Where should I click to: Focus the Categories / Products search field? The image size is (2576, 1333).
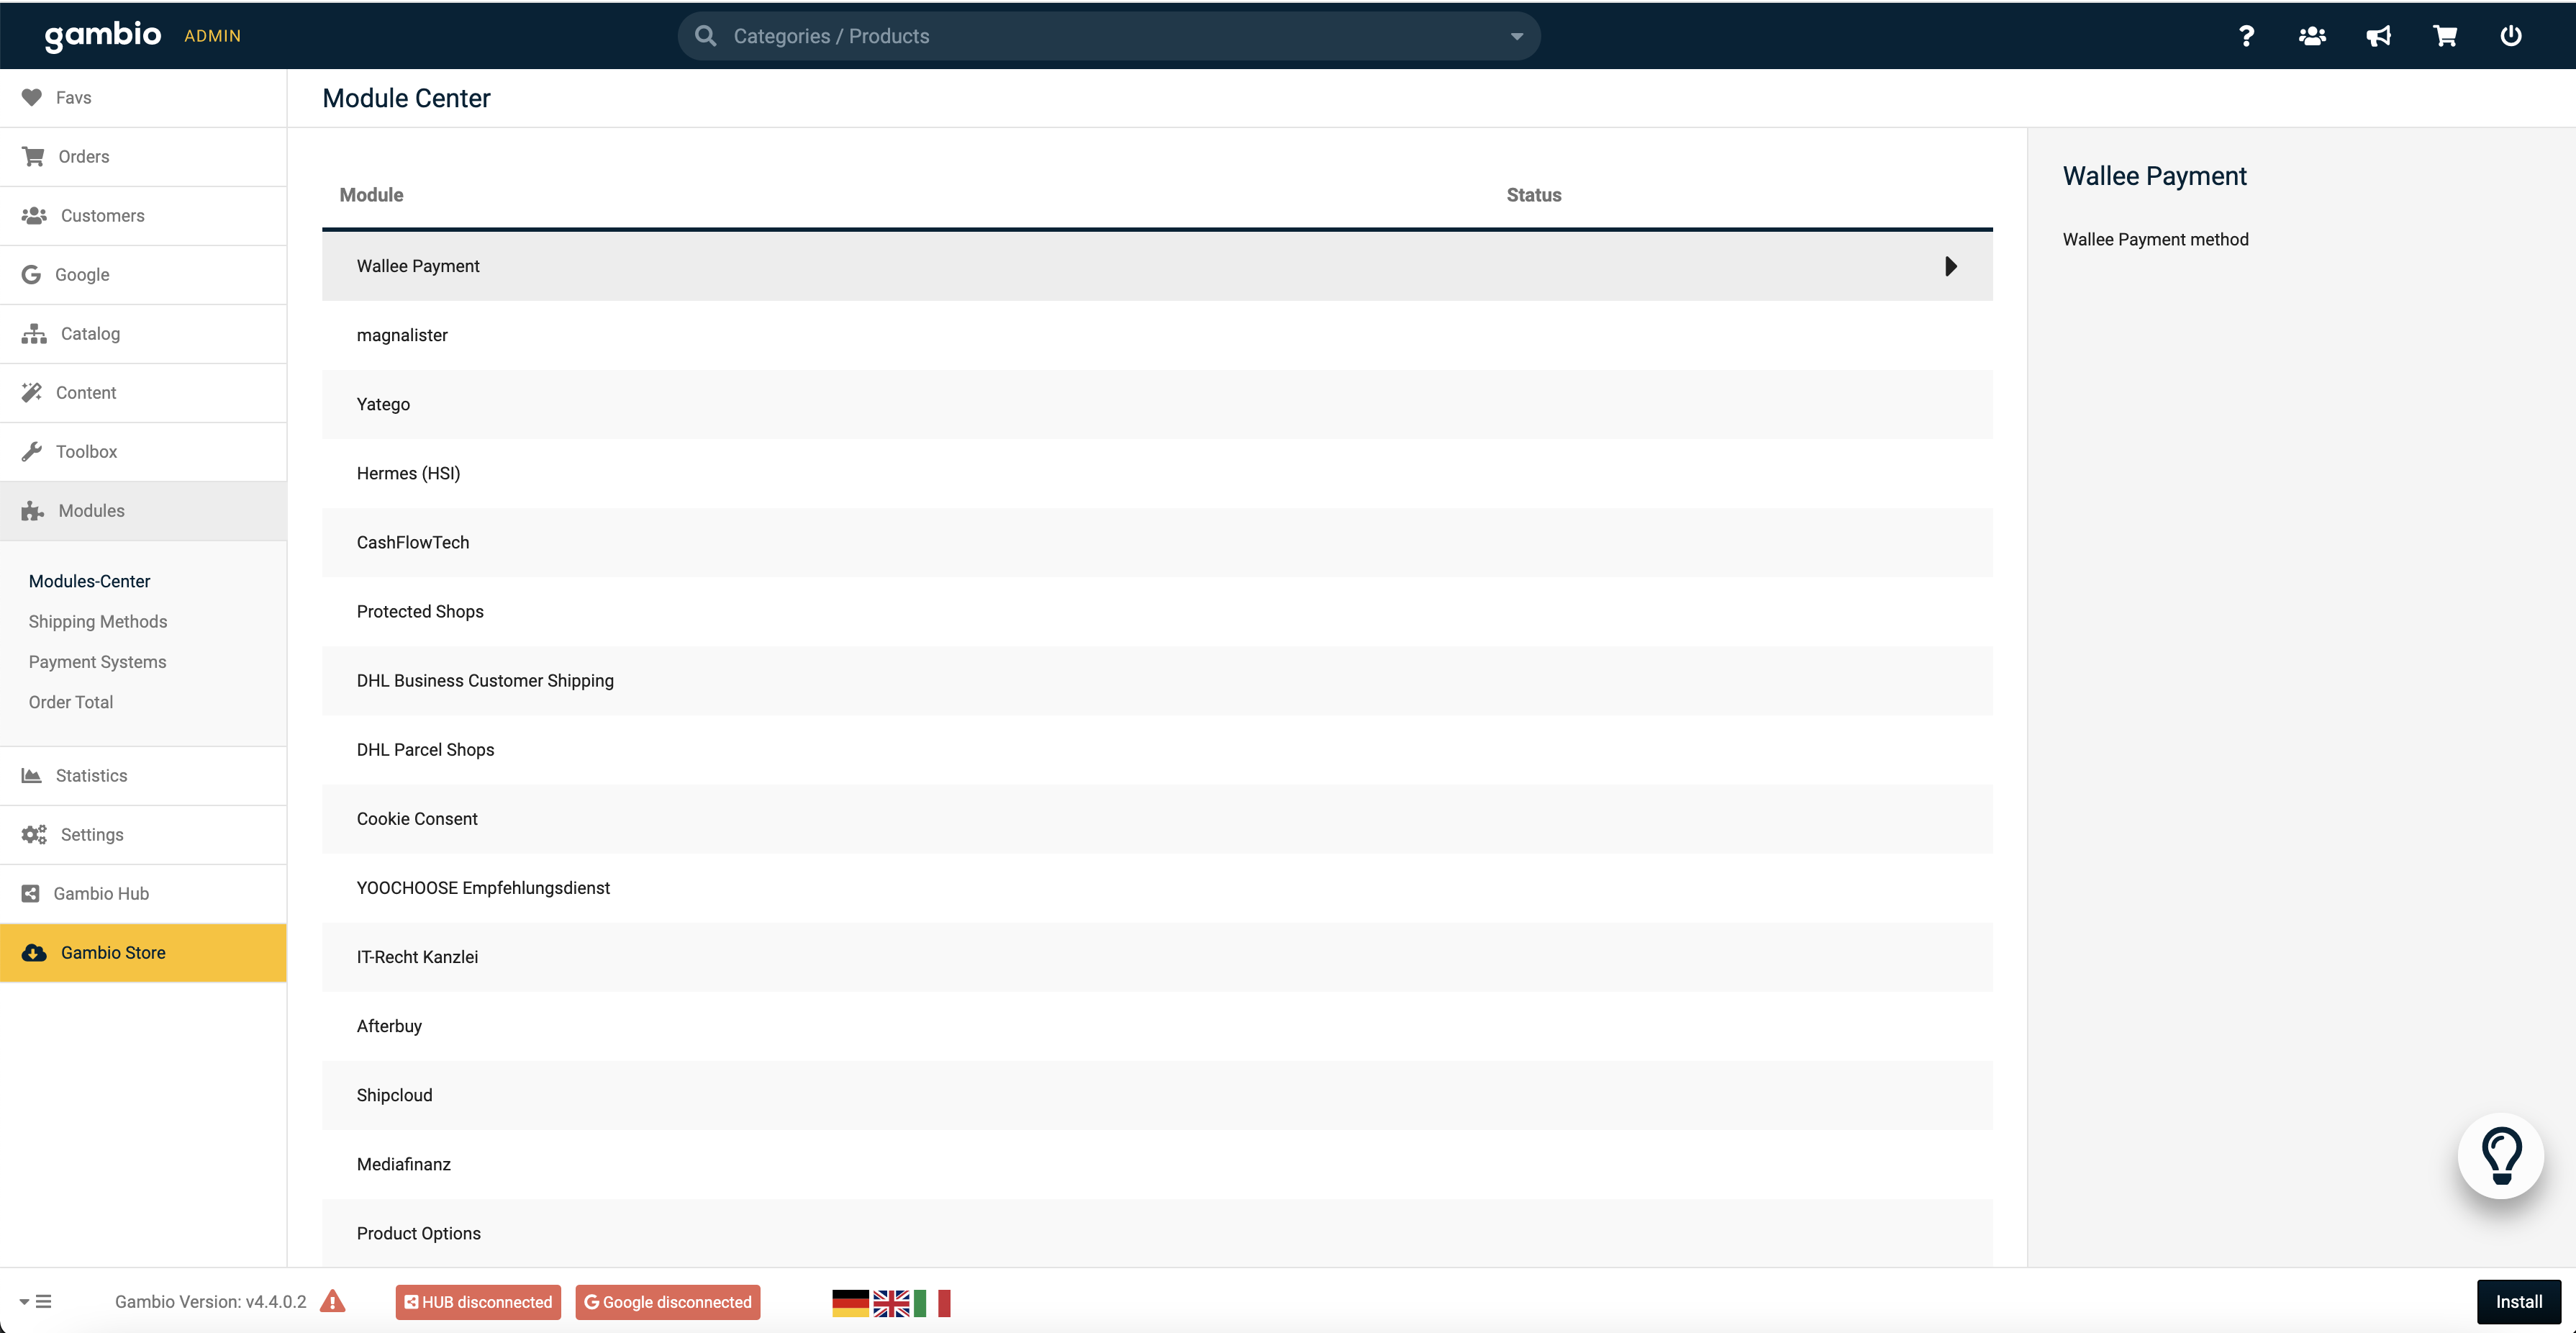tap(1100, 36)
